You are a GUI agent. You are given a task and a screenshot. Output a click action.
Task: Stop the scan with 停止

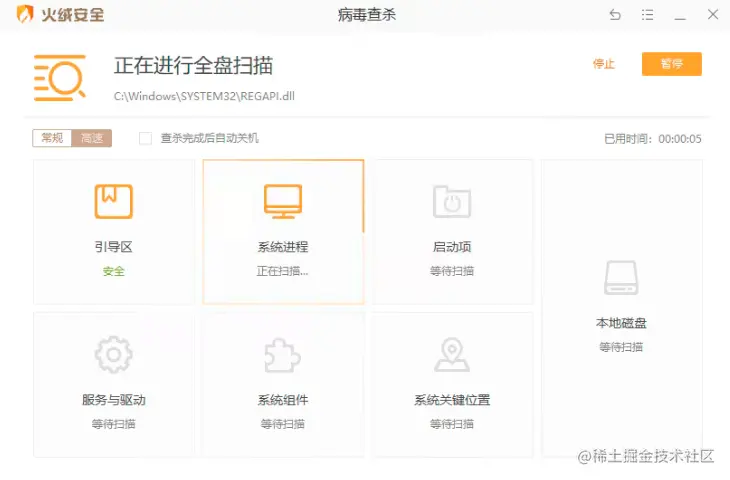tap(604, 64)
